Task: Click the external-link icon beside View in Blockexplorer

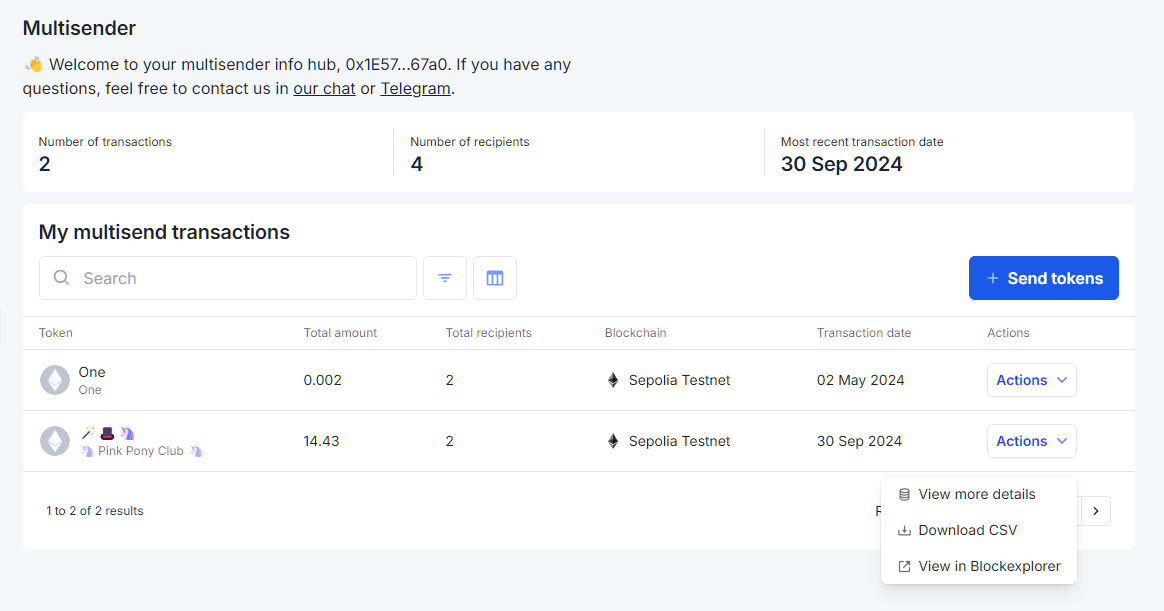Action: pos(904,566)
